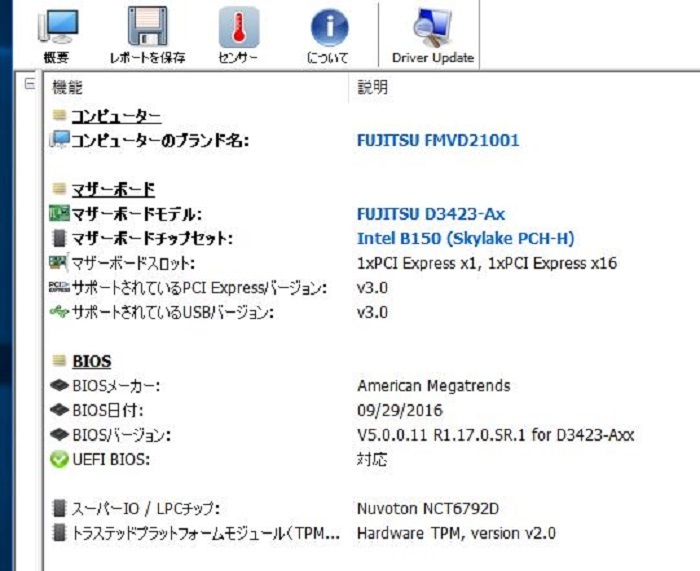700x571 pixels.
Task: Click the chip icon for BIOS日付
Action: [x=59, y=410]
